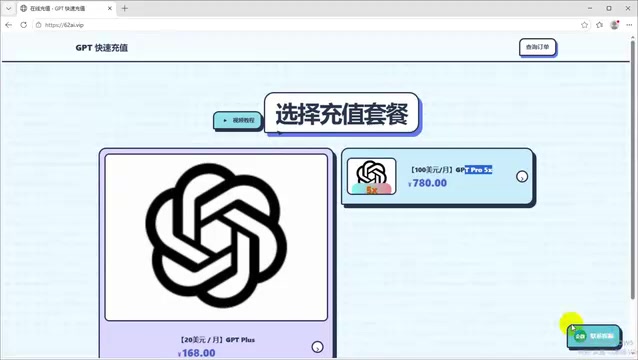638x360 pixels.
Task: Click the GPT Pro 5x logo thumbnail
Action: 371,176
